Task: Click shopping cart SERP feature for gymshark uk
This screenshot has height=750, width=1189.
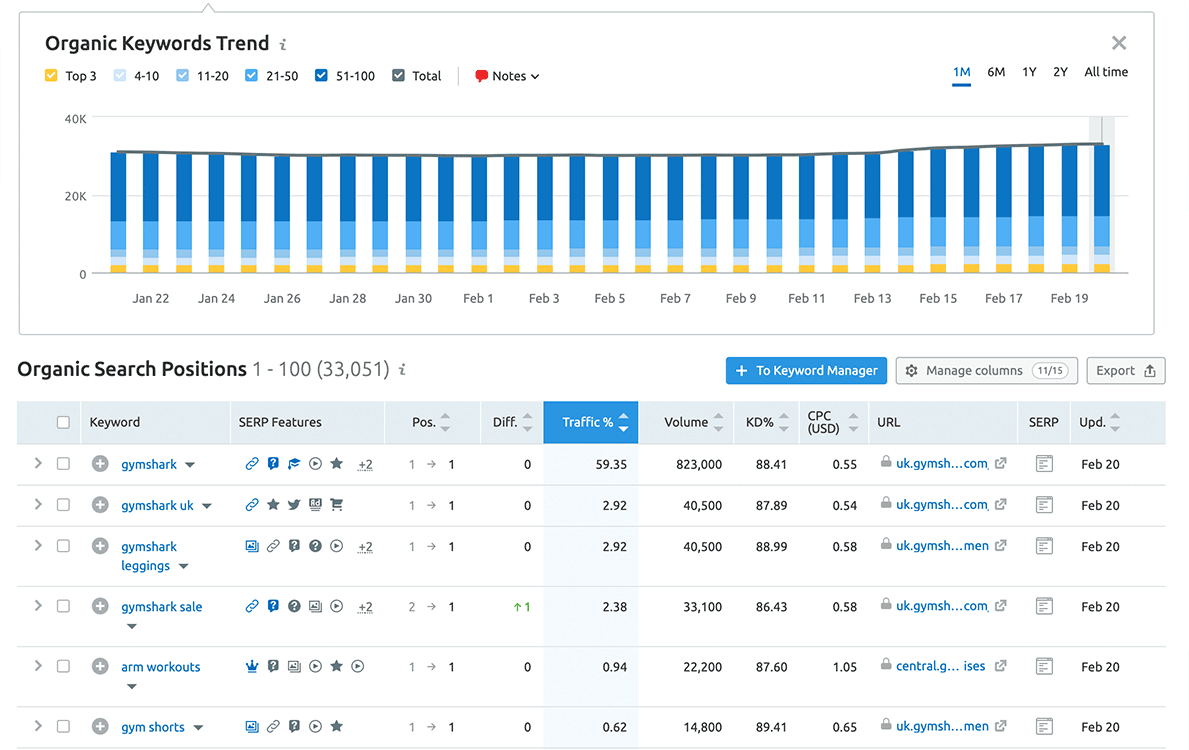Action: click(337, 504)
